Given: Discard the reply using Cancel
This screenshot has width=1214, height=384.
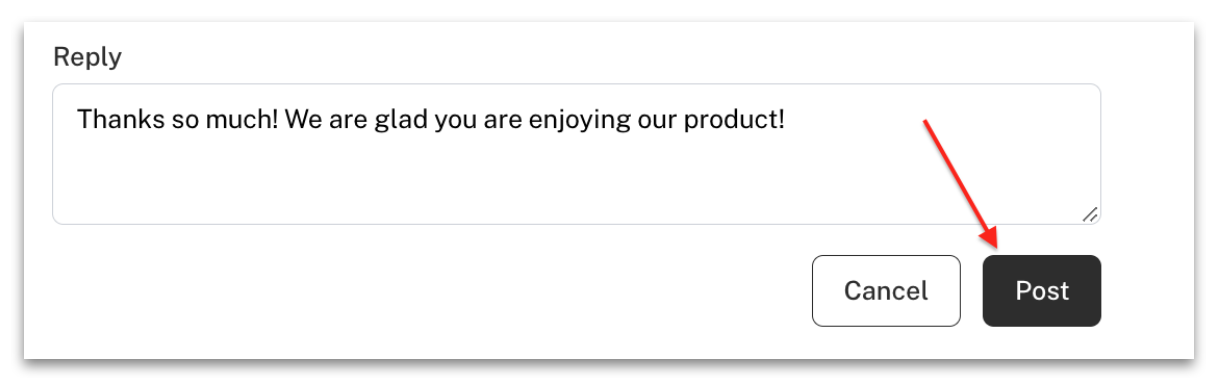Looking at the screenshot, I should [x=886, y=291].
